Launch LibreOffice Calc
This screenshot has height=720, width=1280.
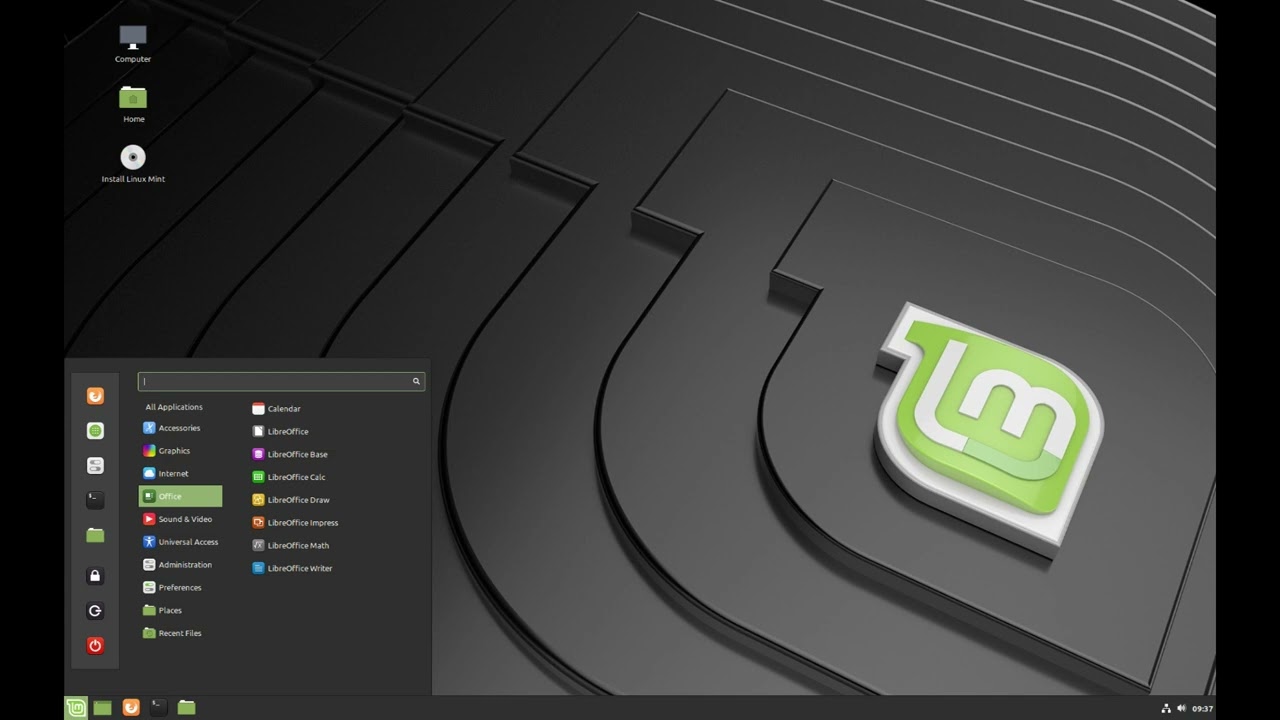click(x=289, y=477)
